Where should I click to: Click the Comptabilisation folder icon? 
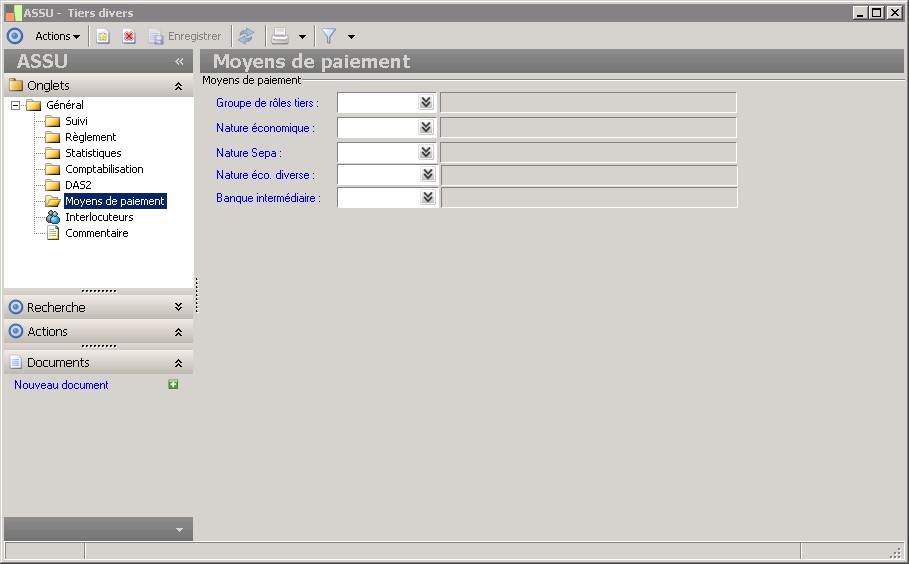pos(53,169)
